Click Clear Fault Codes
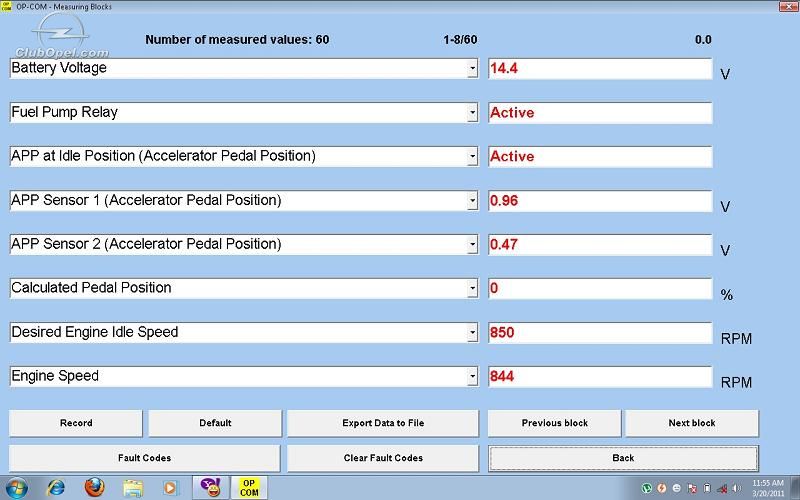Image resolution: width=800 pixels, height=500 pixels. 383,458
